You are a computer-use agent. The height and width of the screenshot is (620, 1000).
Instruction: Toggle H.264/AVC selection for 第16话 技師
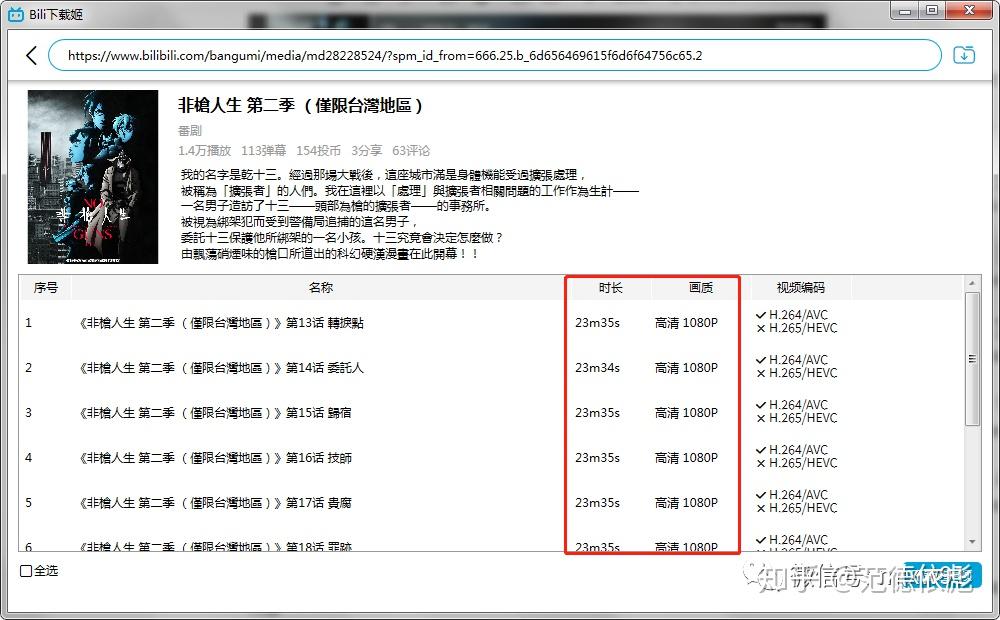point(762,451)
